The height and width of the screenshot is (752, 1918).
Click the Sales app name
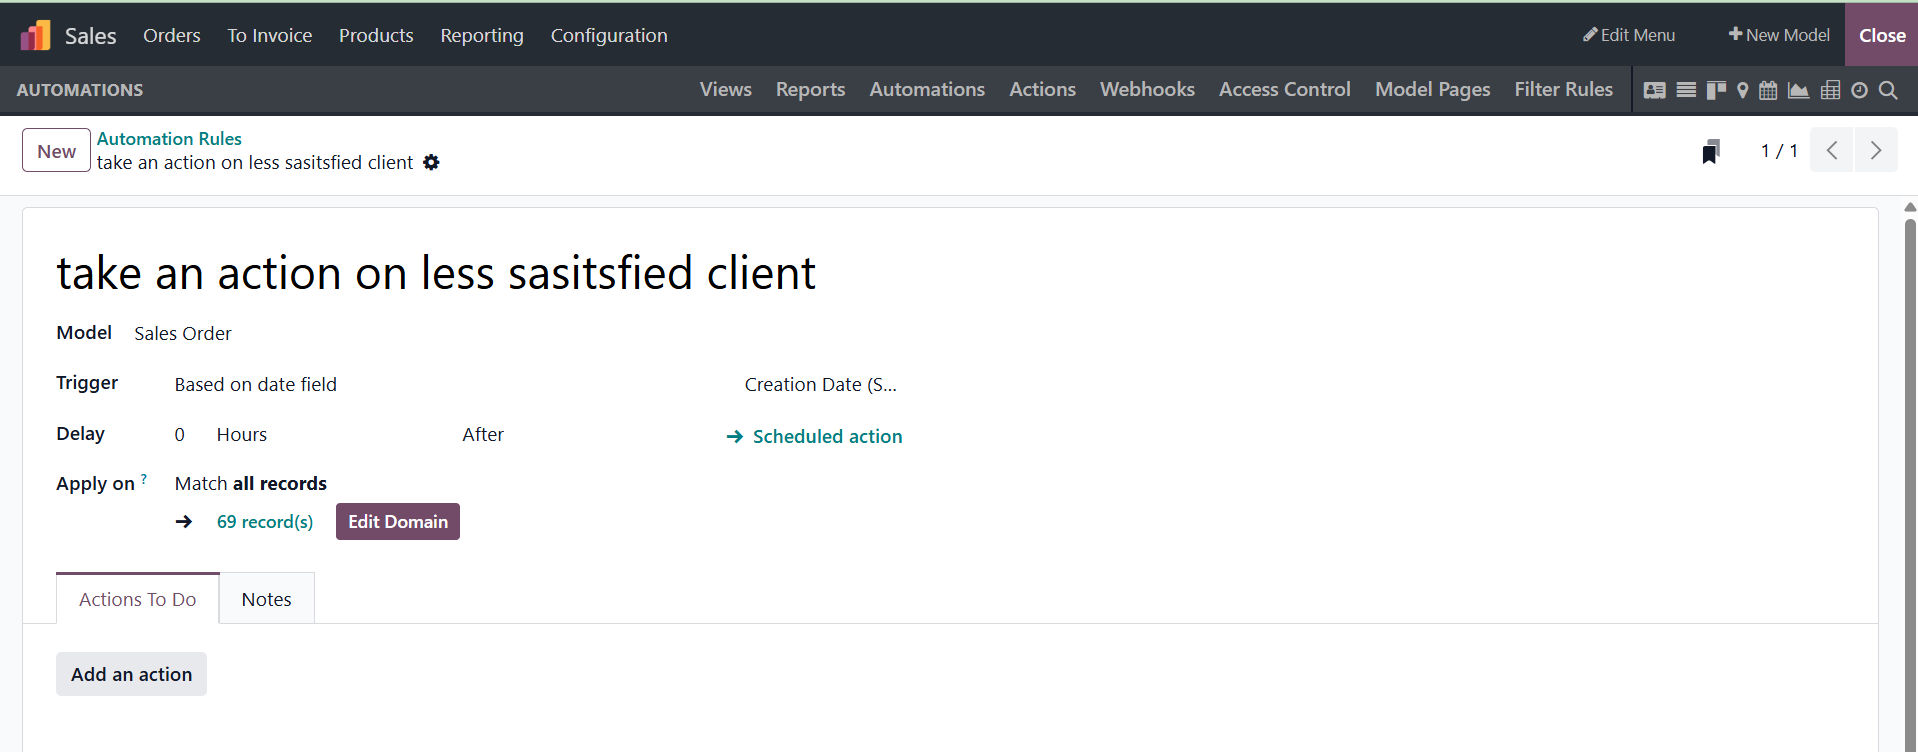91,36
